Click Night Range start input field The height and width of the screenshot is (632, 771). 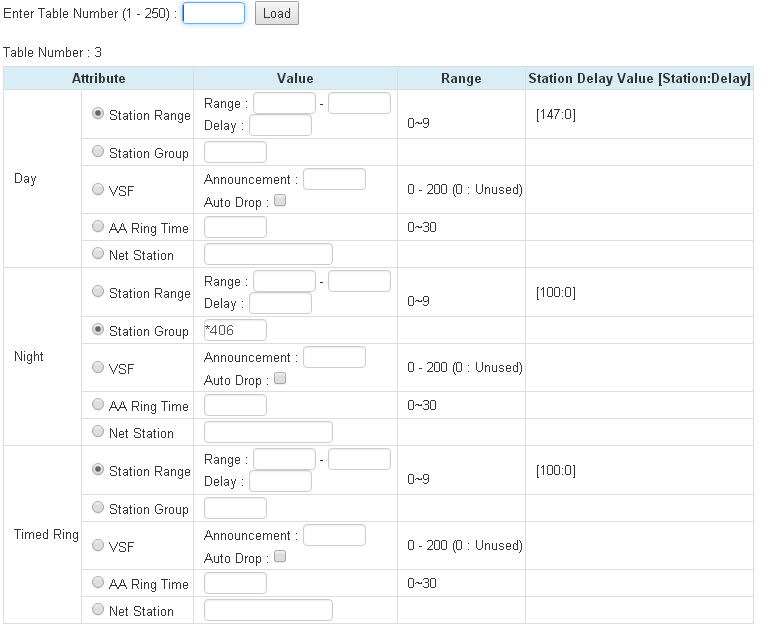pyautogui.click(x=284, y=281)
